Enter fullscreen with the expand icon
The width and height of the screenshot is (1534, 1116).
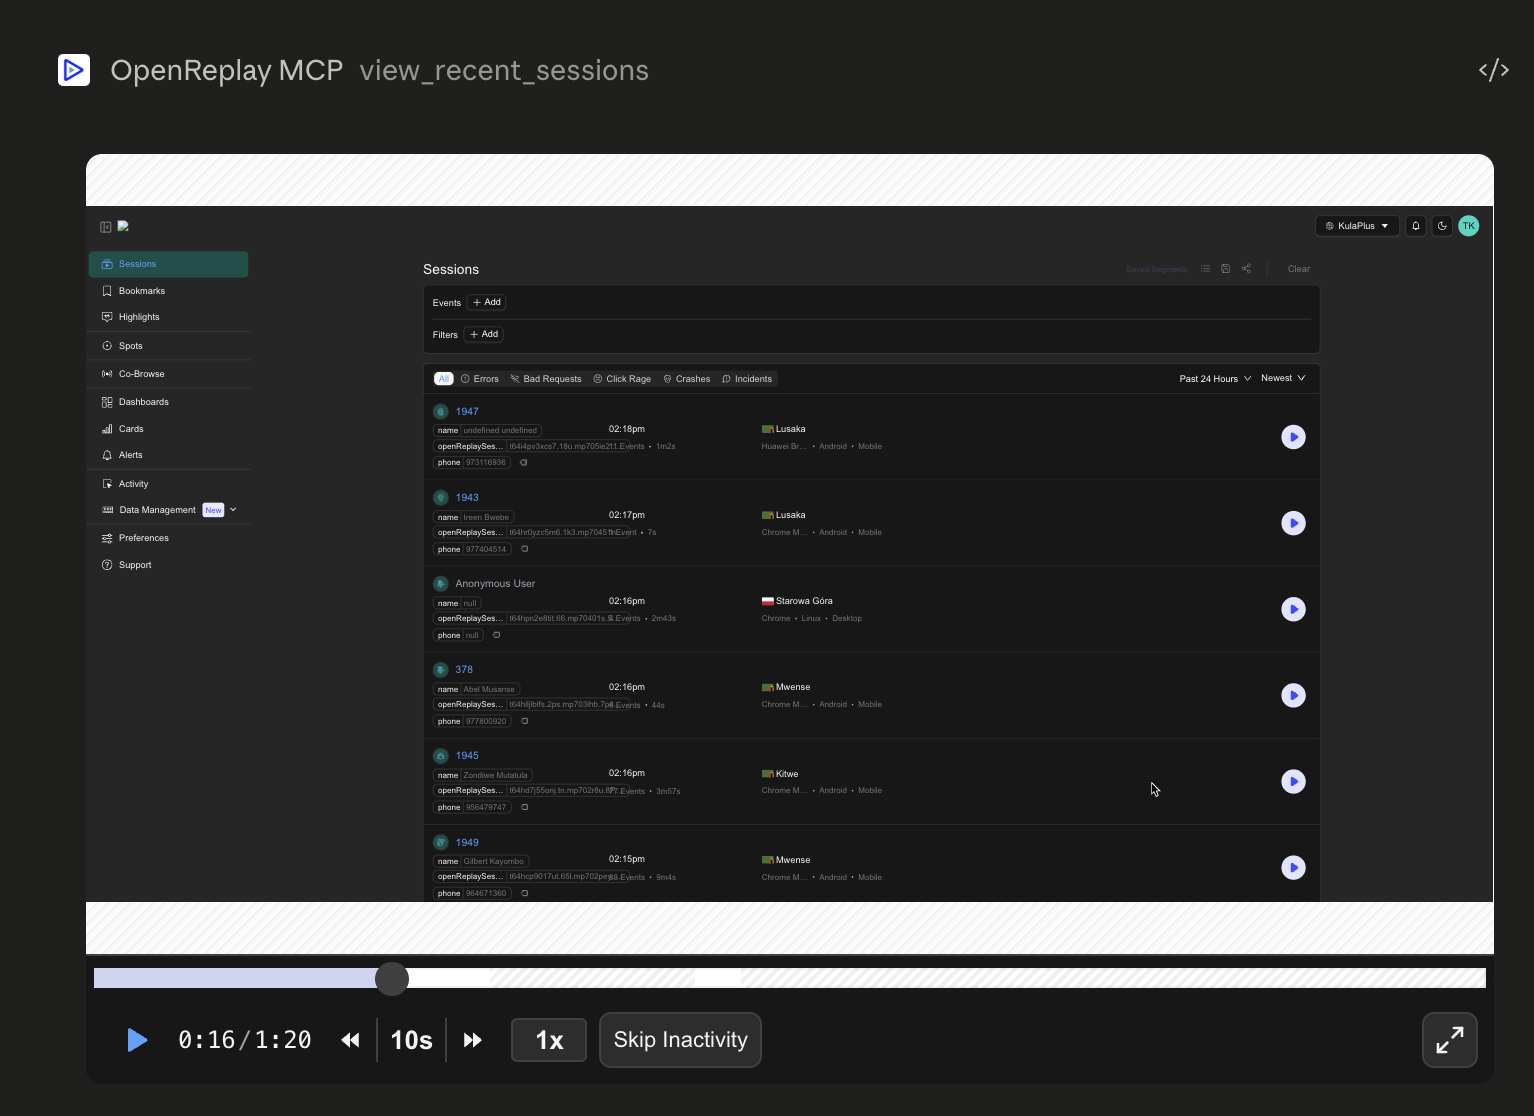coord(1450,1040)
